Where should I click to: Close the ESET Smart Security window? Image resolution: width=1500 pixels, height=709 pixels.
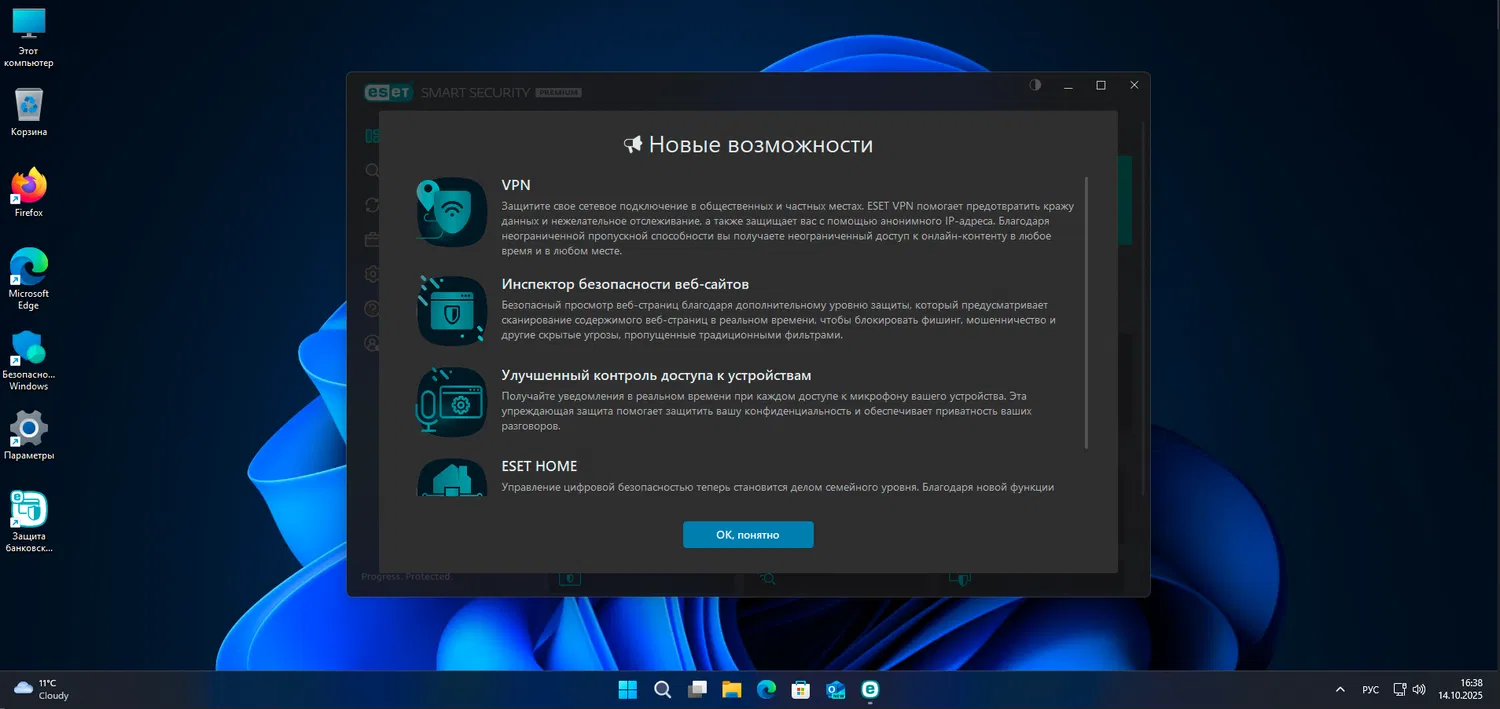pyautogui.click(x=1134, y=85)
